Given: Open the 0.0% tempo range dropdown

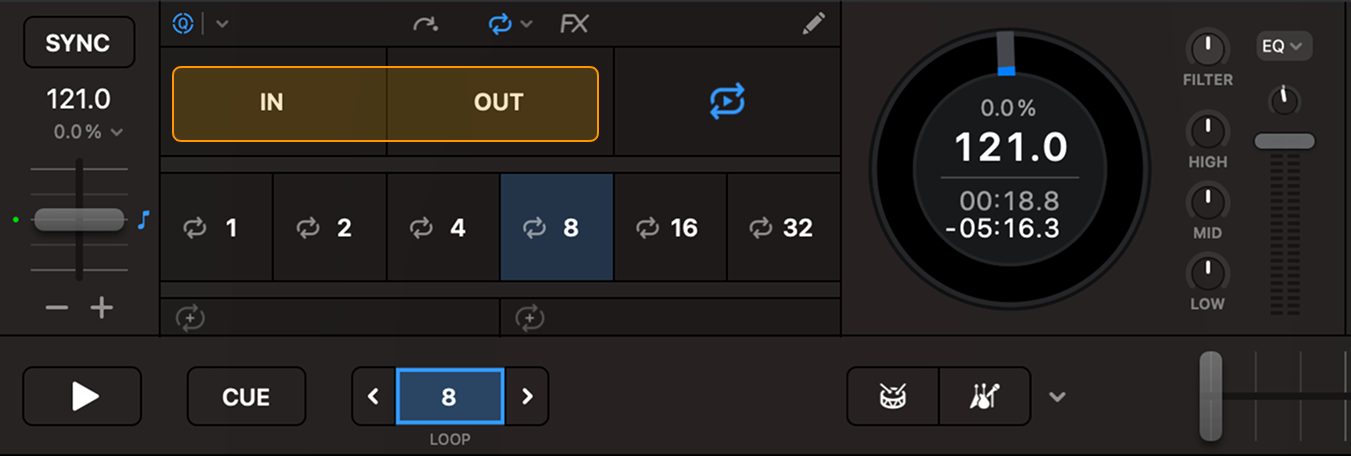Looking at the screenshot, I should (89, 132).
